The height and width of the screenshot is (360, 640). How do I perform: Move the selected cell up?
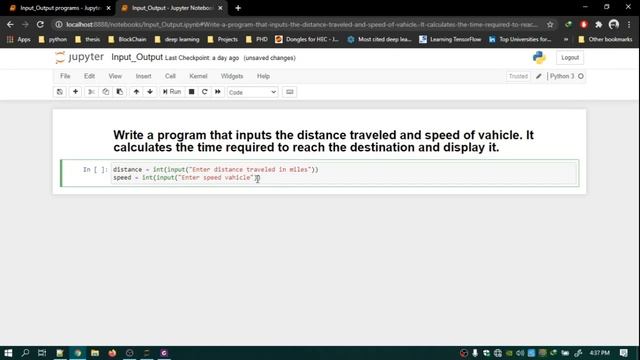click(x=136, y=92)
